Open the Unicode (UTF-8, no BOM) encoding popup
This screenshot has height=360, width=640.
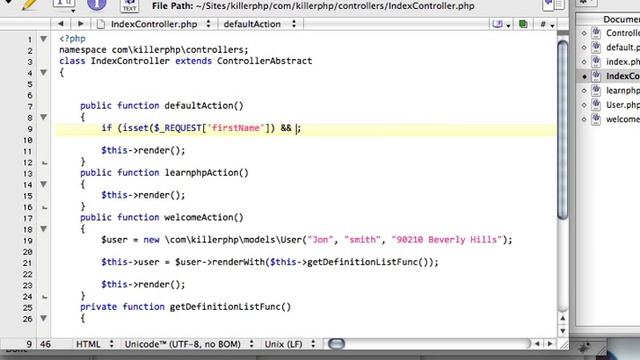[189, 344]
